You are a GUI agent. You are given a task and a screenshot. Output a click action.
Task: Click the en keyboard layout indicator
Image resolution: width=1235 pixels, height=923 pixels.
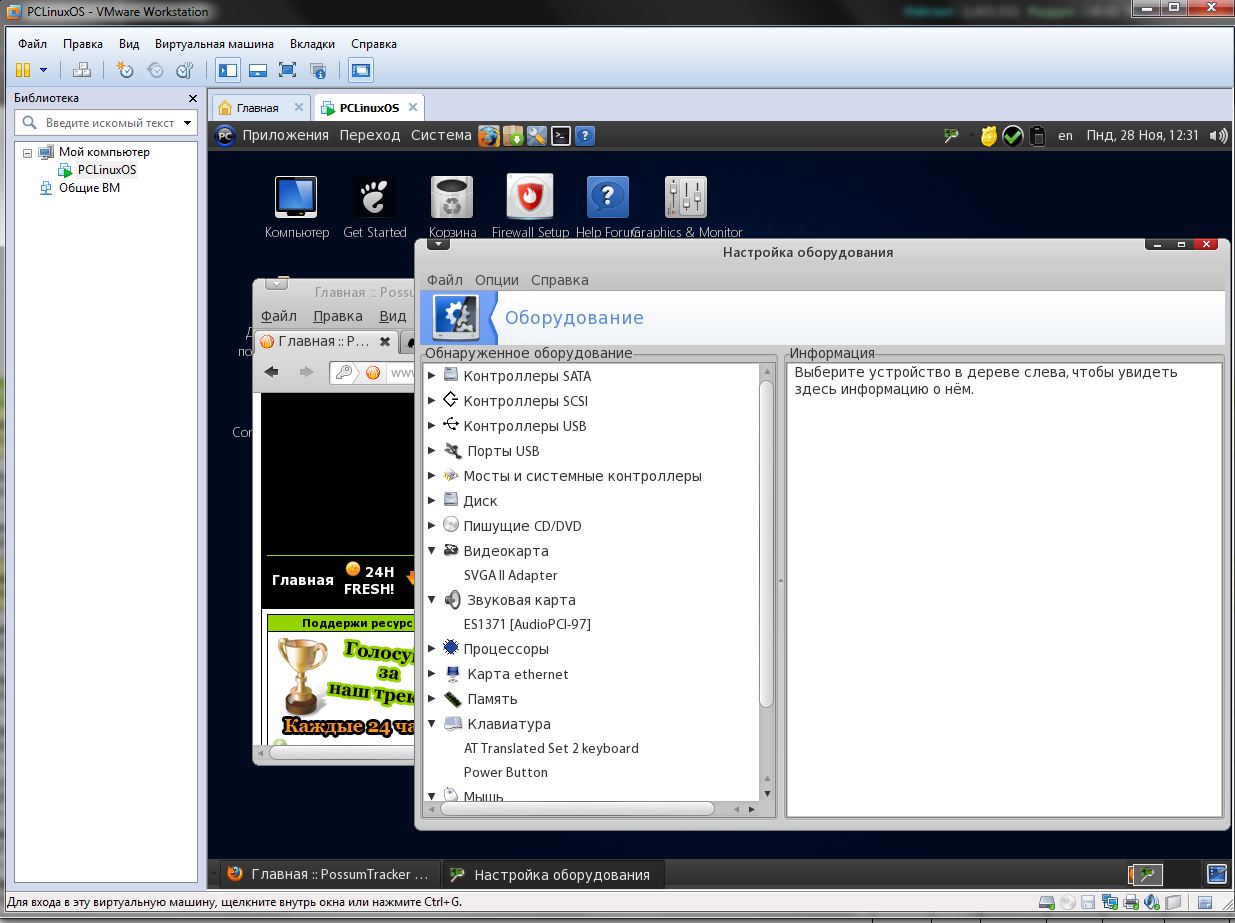pos(1066,136)
